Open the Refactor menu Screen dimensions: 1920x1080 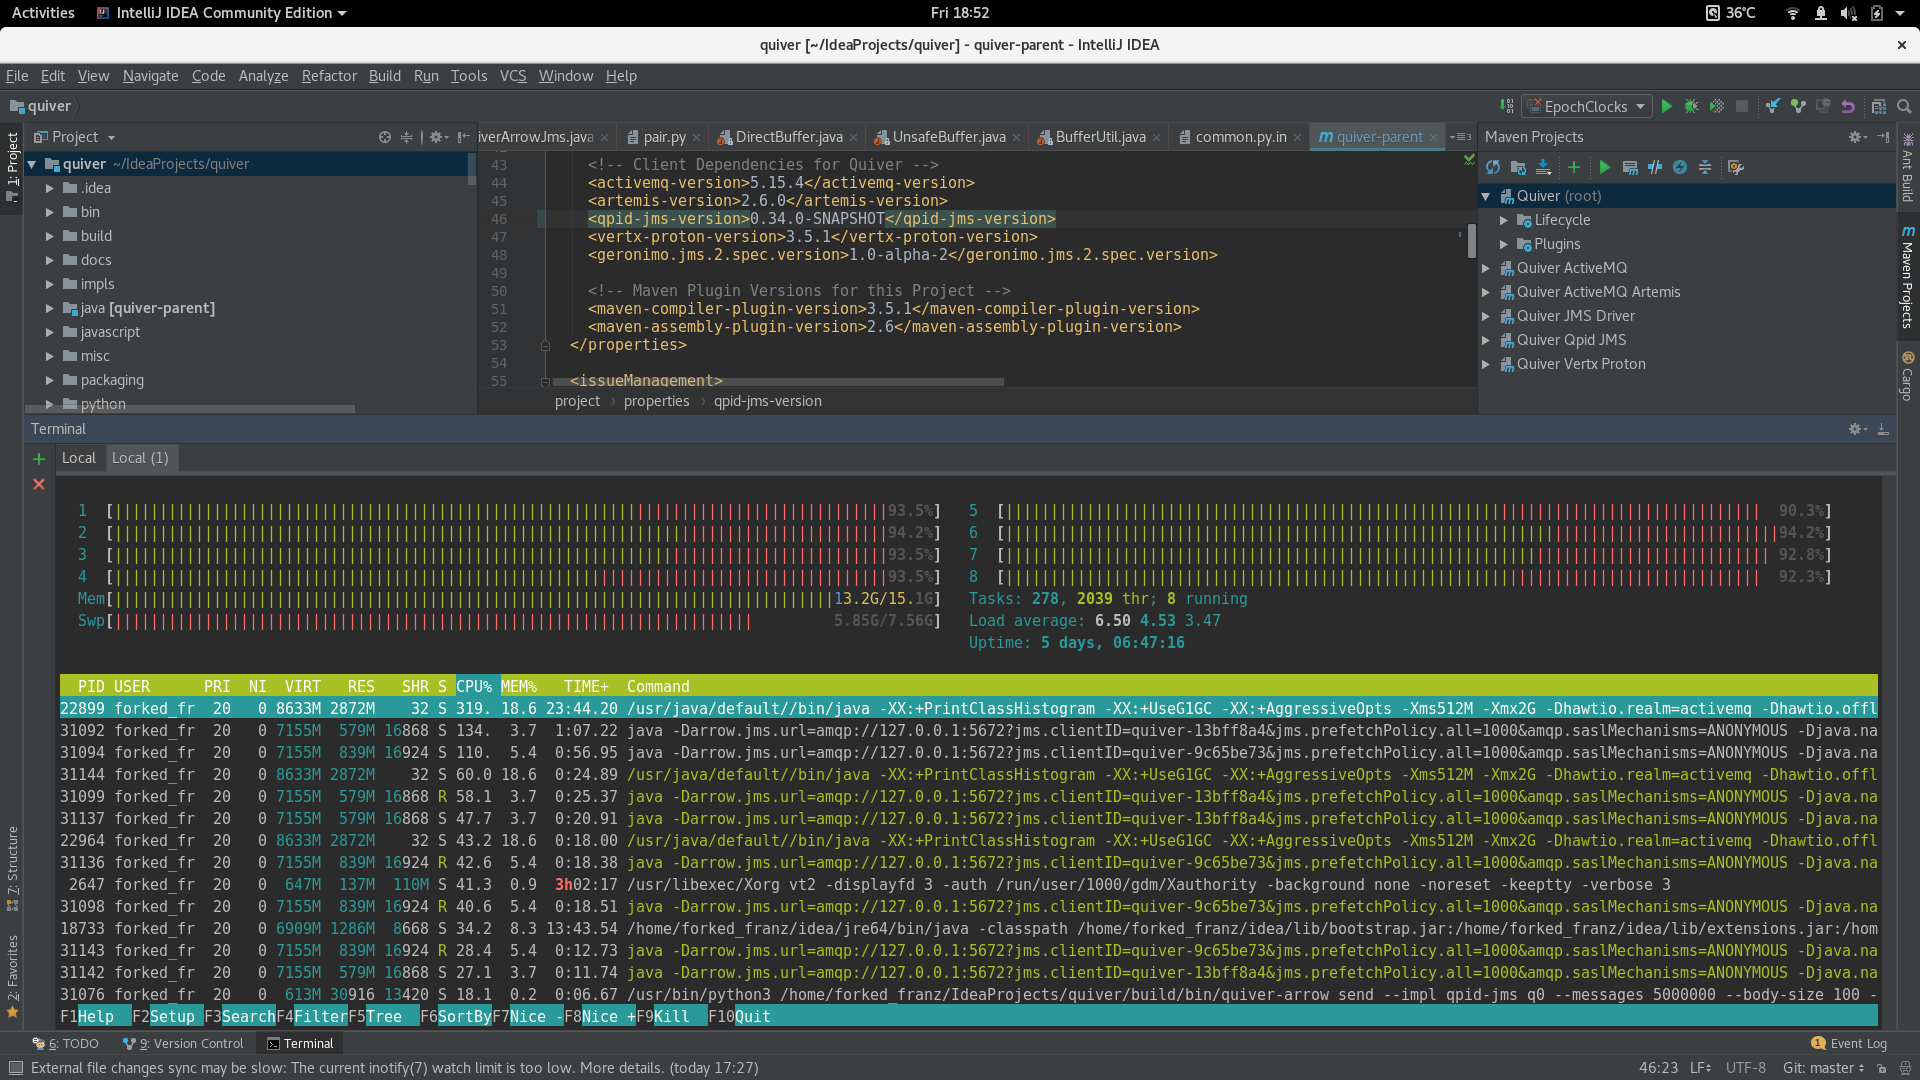[329, 76]
